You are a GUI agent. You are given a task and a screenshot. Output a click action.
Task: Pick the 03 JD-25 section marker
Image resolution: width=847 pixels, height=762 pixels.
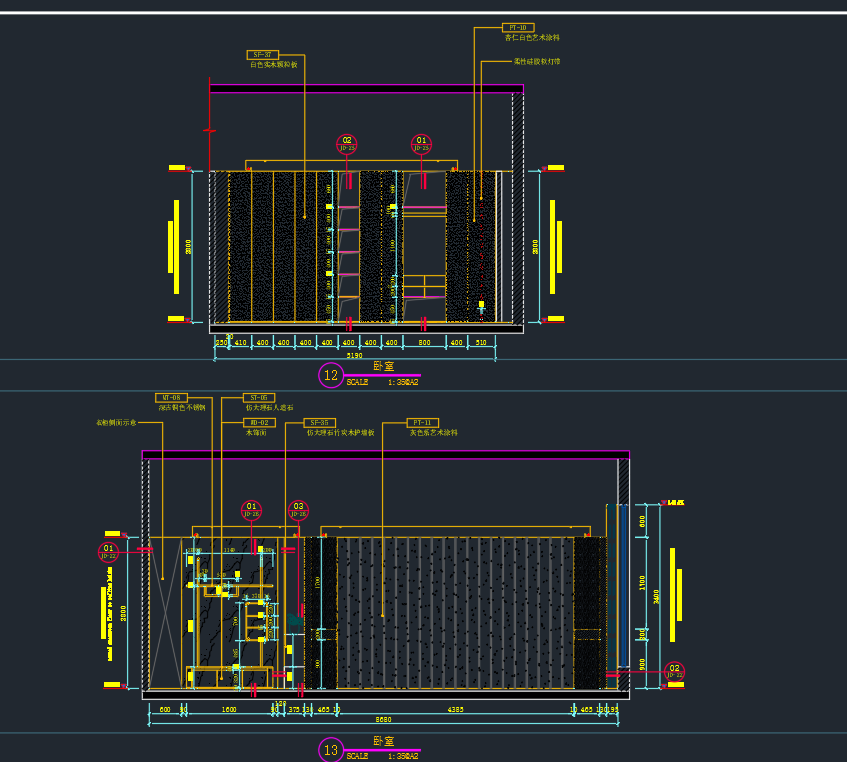click(298, 510)
